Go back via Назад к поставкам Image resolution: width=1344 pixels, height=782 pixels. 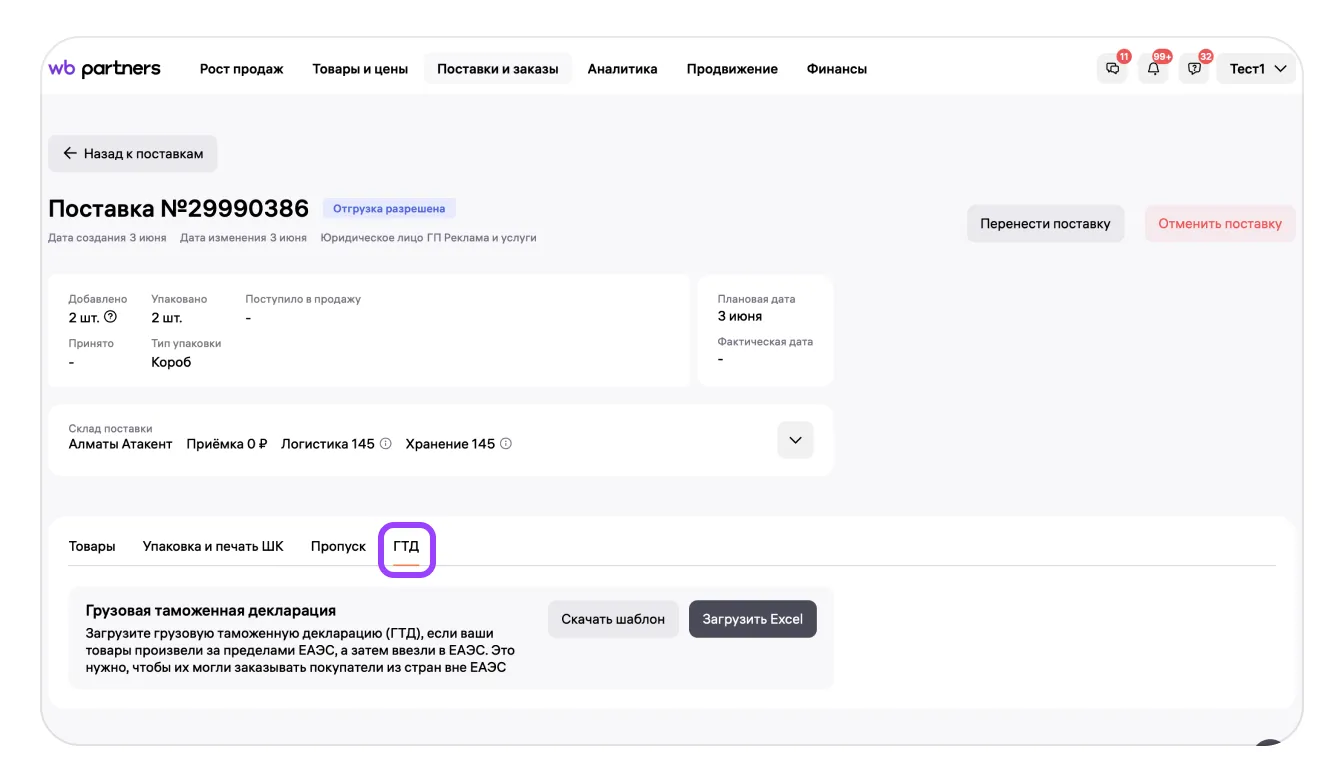click(133, 154)
